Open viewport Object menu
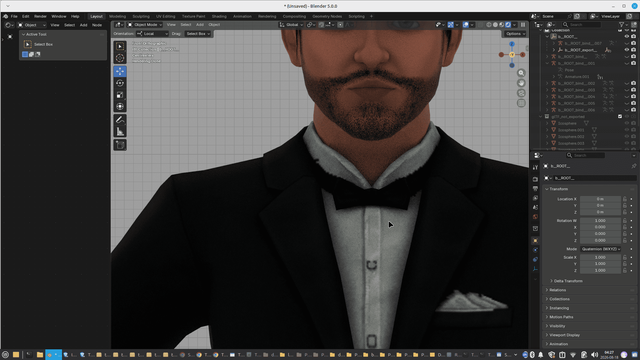 [214, 25]
